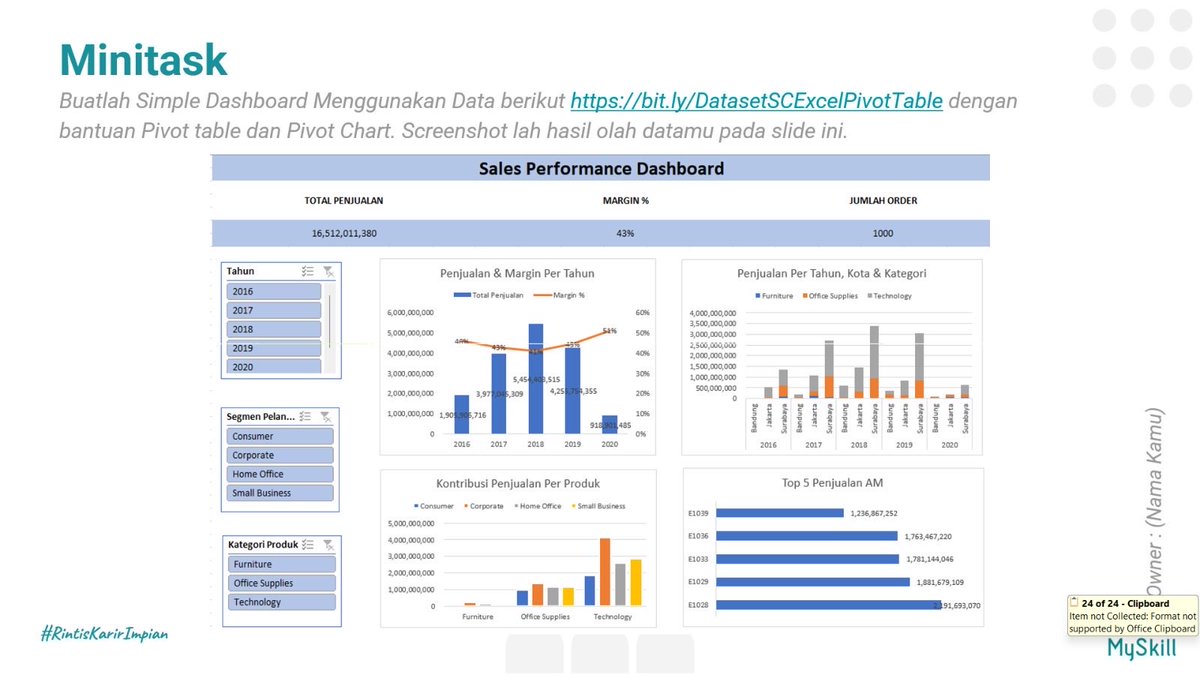Click the Small Business legend entry in the Kontribusi chart
Viewport: 1200px width, 675px height.
pyautogui.click(x=600, y=506)
